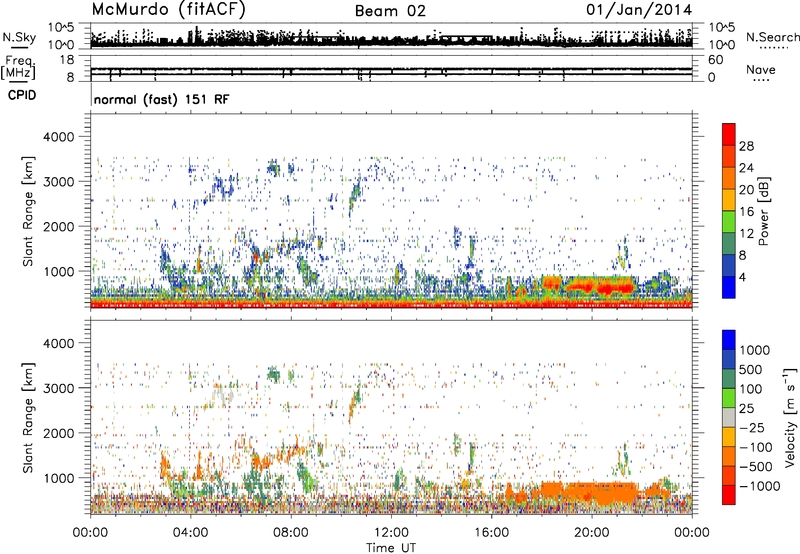Click the "Nave" legend label

click(x=761, y=69)
